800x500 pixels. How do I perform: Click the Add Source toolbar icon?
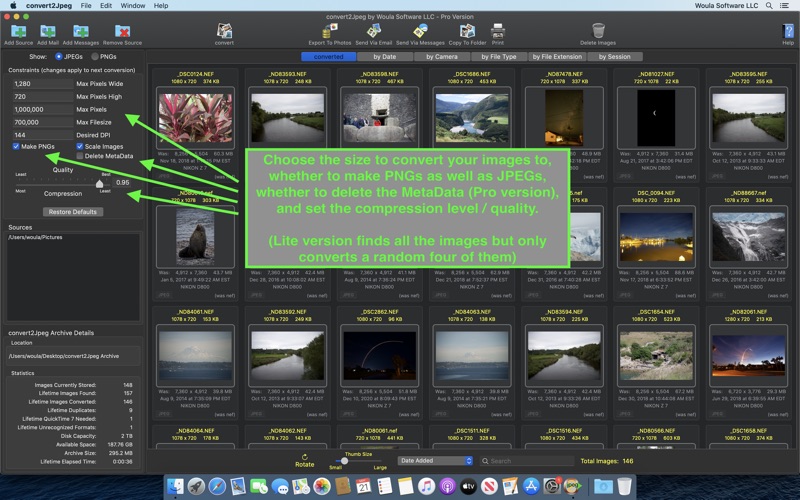(x=18, y=32)
